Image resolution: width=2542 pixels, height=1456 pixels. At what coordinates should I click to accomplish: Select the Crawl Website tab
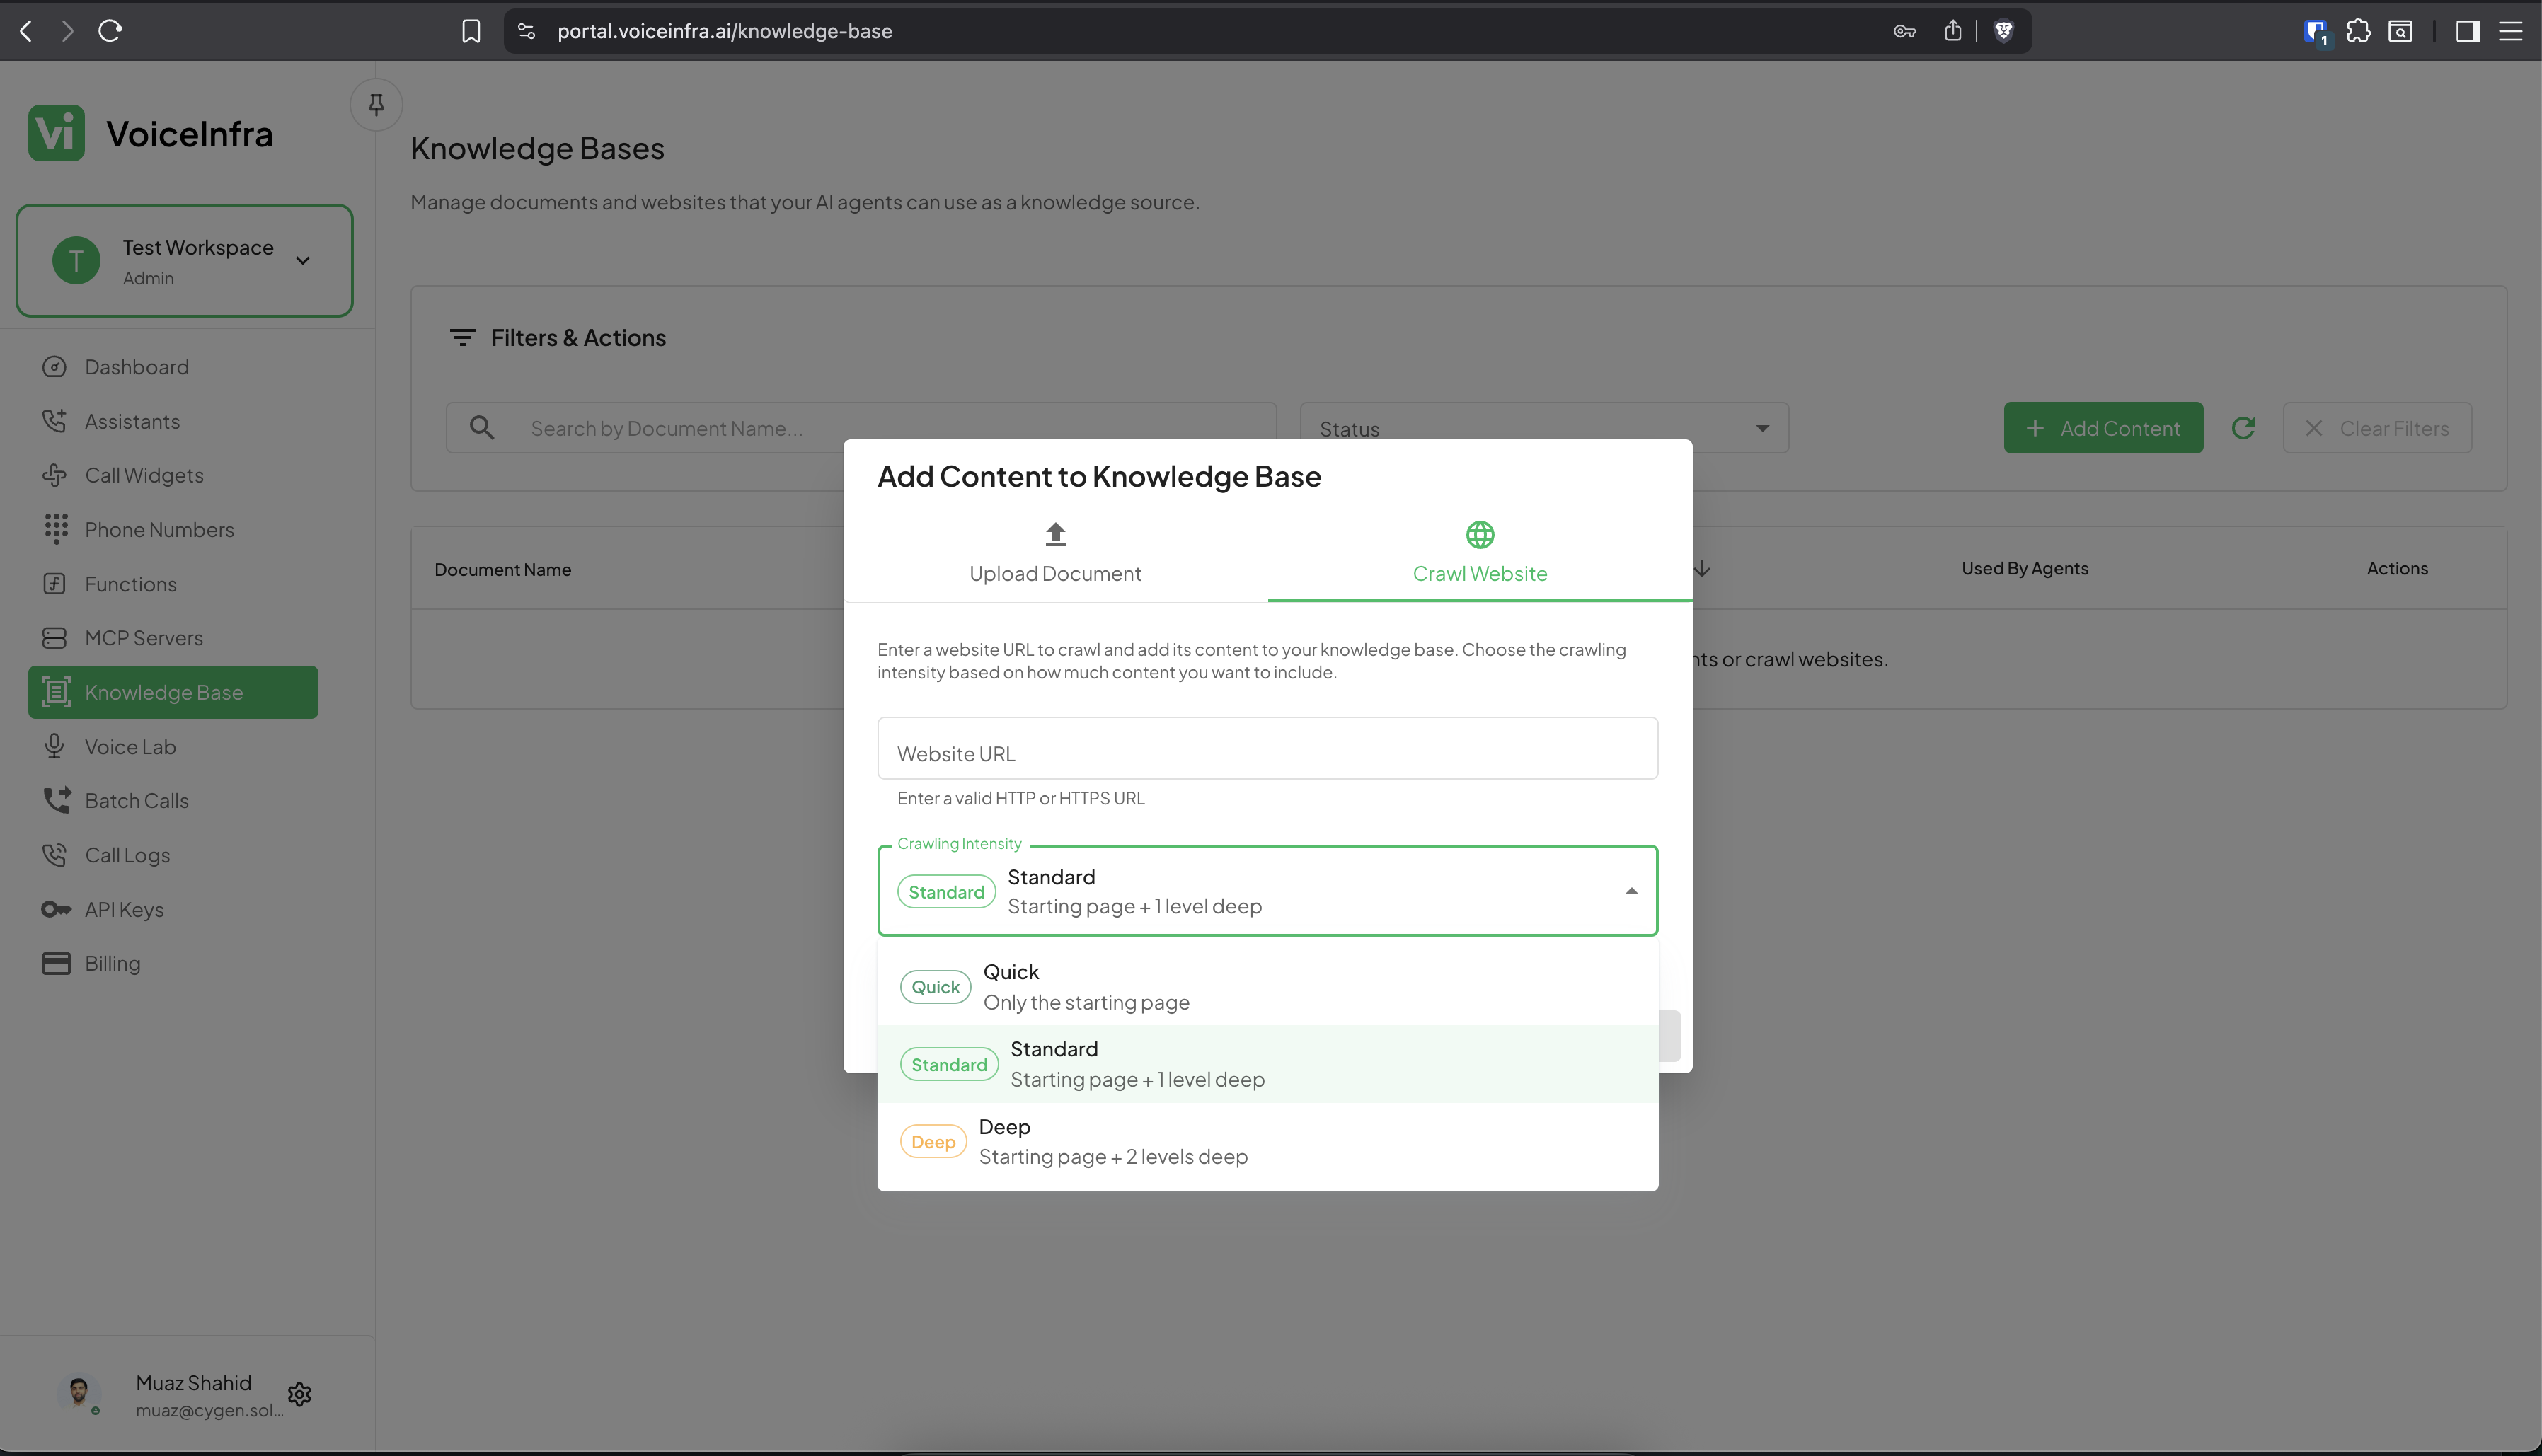(x=1480, y=553)
